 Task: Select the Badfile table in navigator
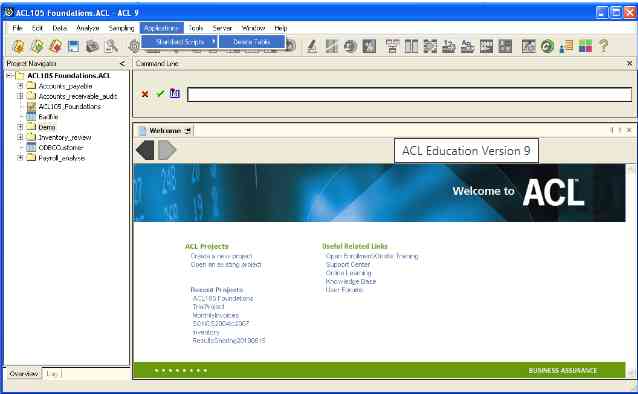[x=48, y=117]
